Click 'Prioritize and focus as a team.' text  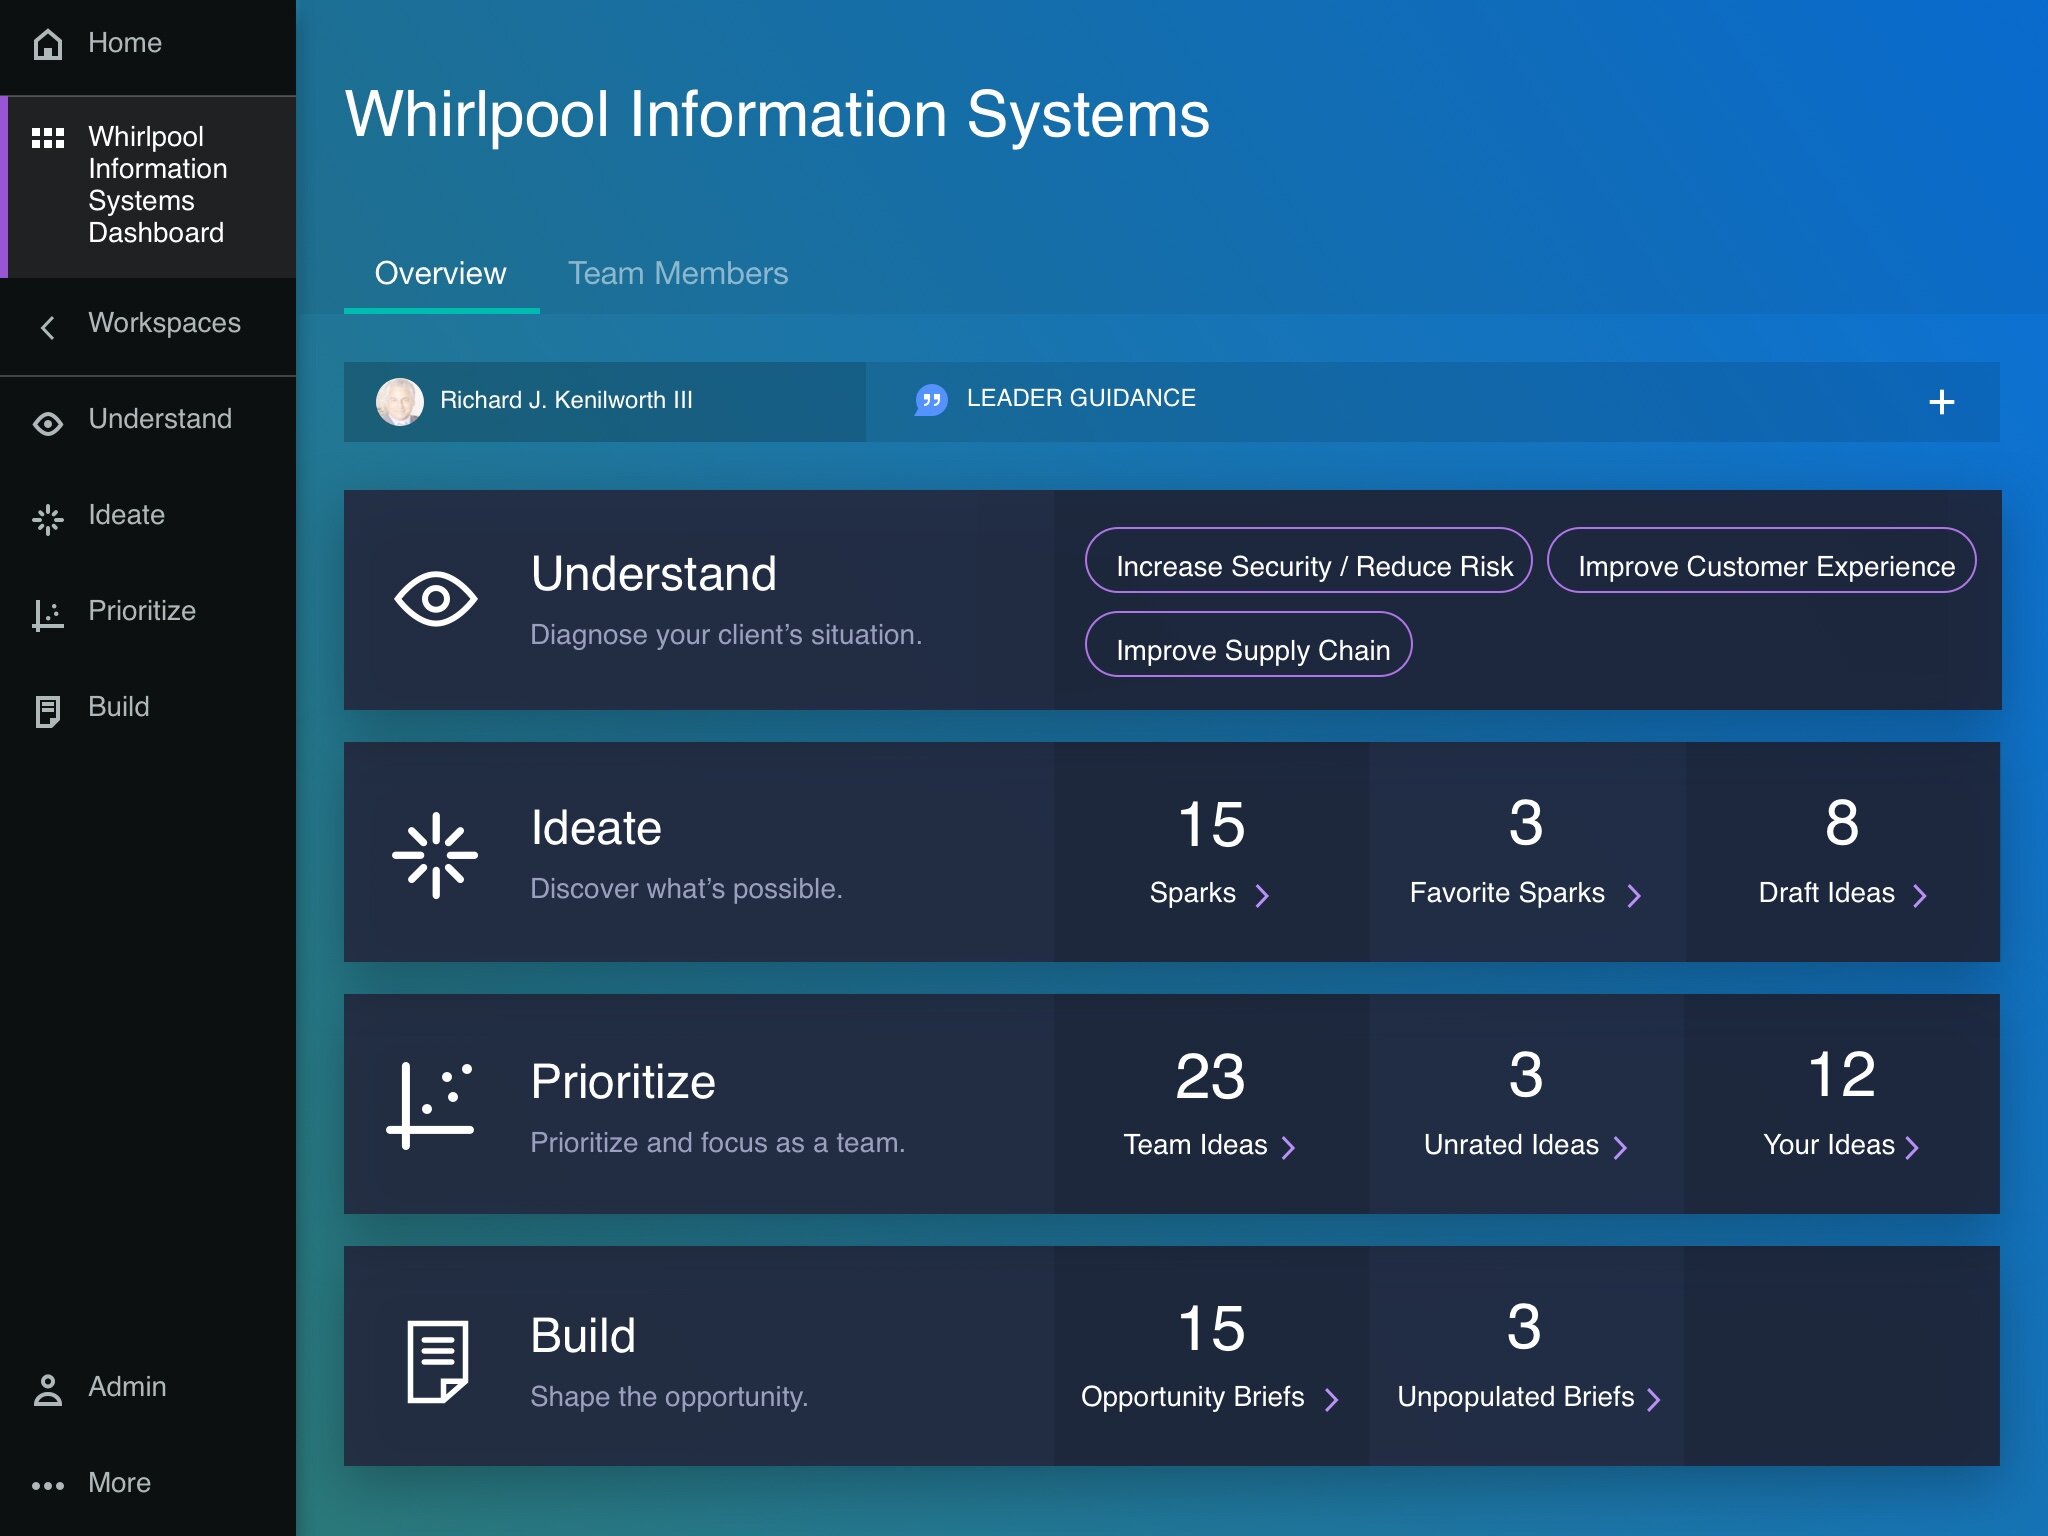[x=717, y=1143]
